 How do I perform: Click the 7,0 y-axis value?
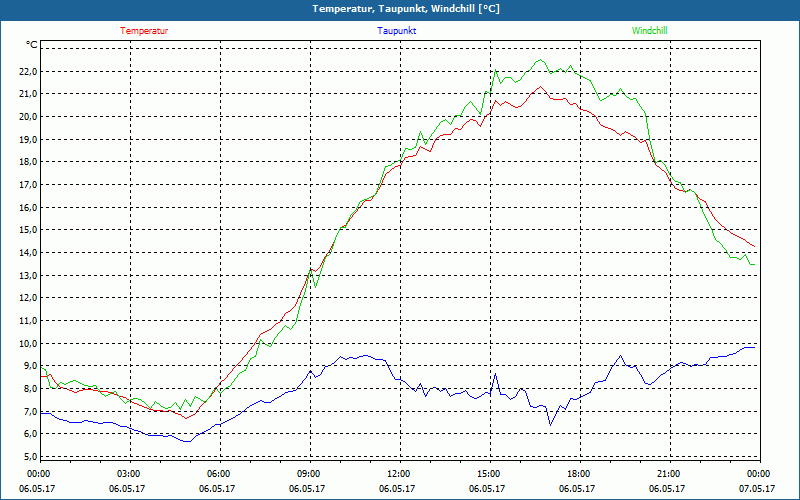[30, 411]
